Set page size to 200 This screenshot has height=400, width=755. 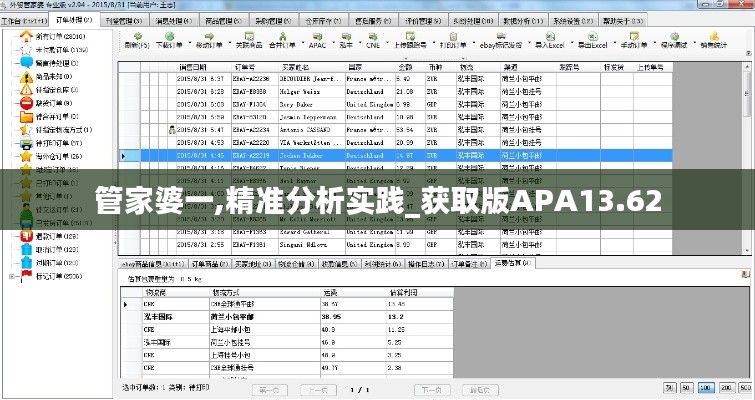click(x=726, y=387)
